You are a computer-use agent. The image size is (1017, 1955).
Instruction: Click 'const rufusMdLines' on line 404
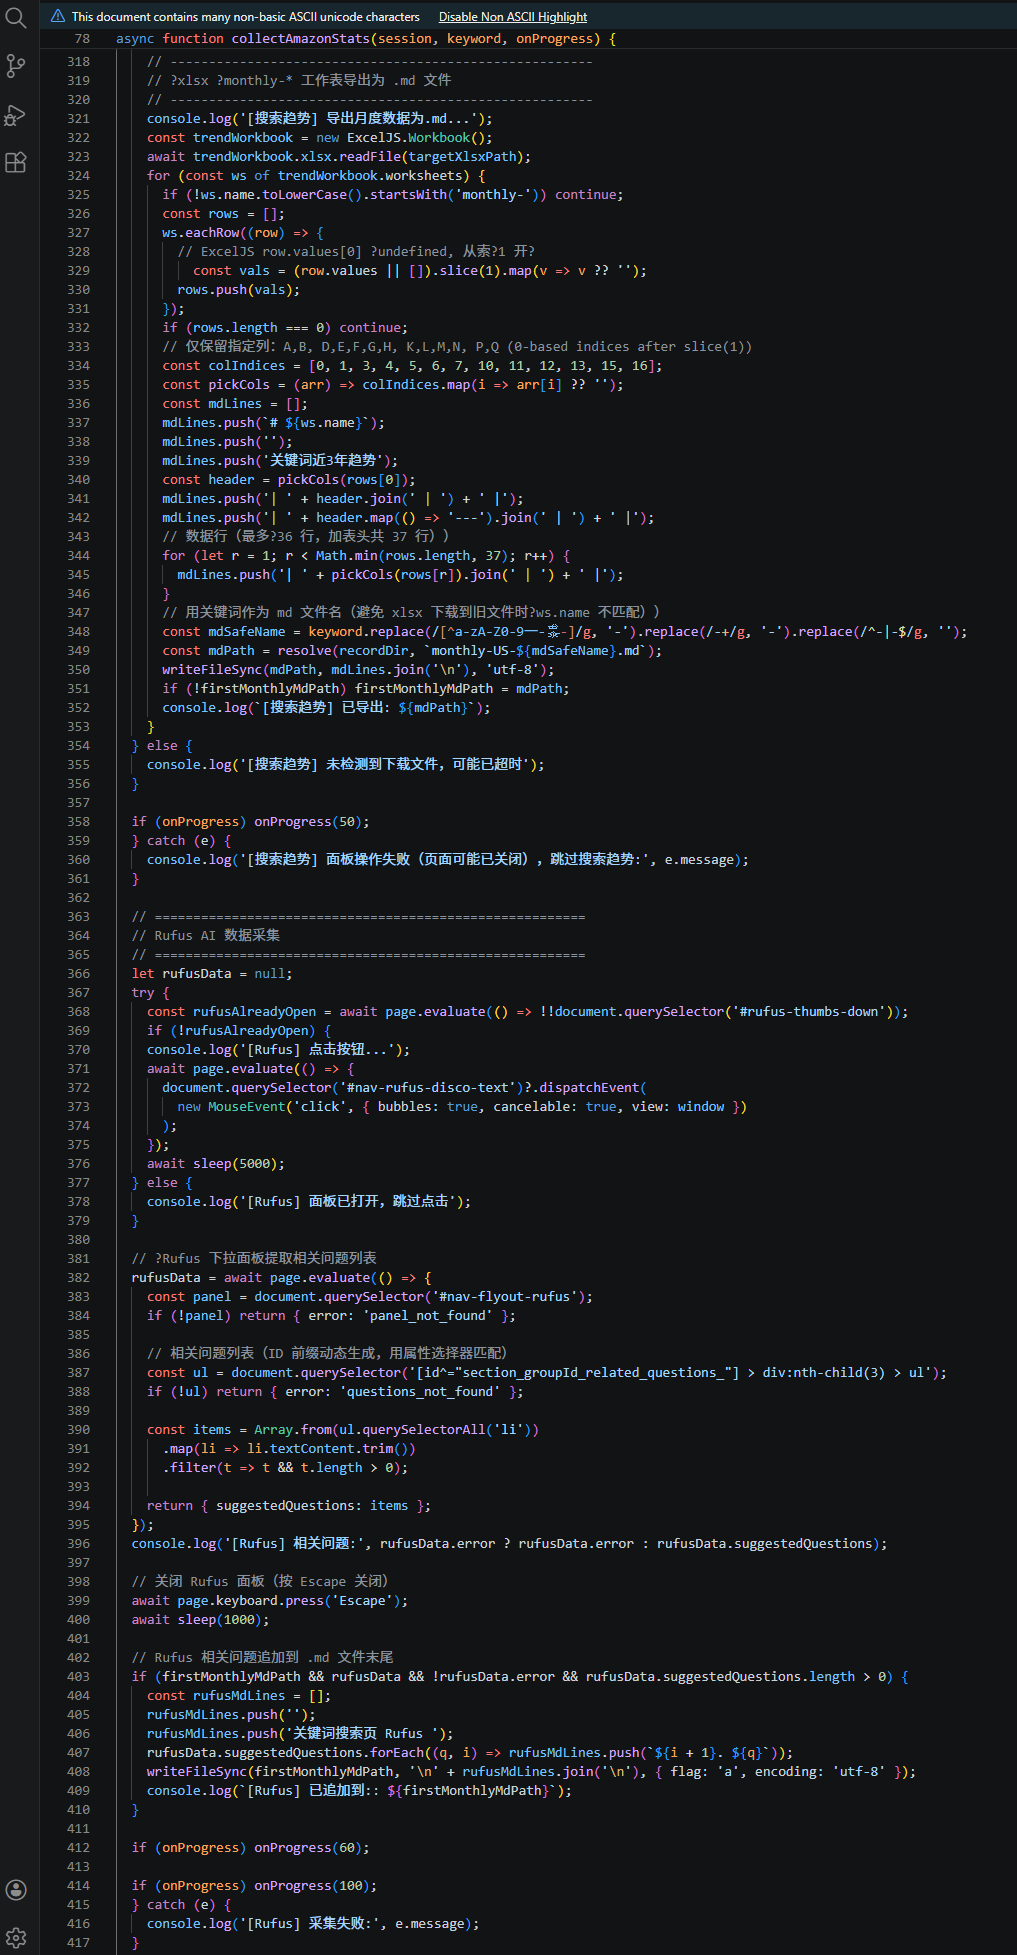[216, 1696]
